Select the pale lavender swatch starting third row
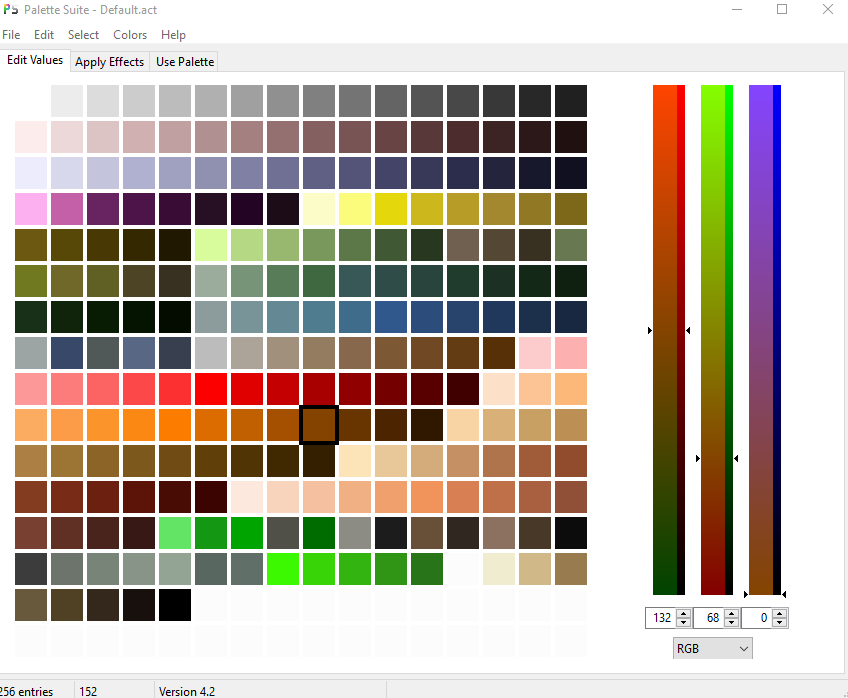Viewport: 848px width, 698px height. [x=31, y=173]
